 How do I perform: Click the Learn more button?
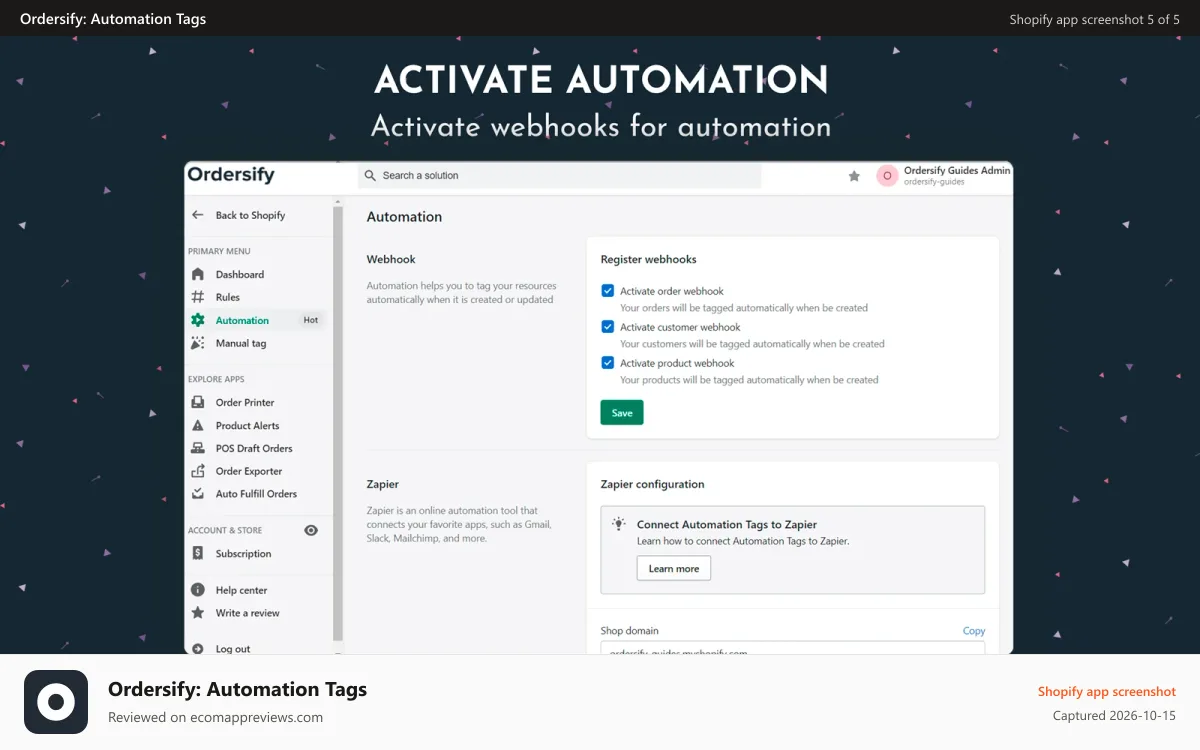pyautogui.click(x=674, y=568)
